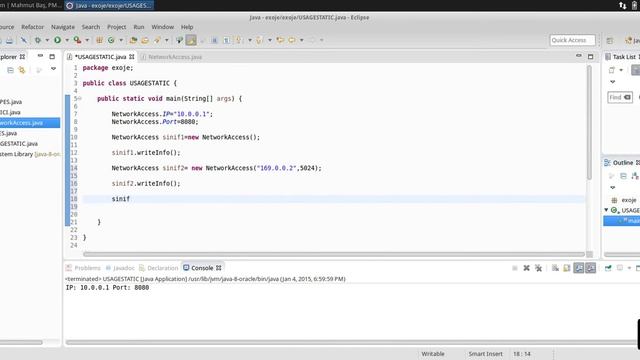The width and height of the screenshot is (640, 360).
Task: Open the Debug button dropdown arrow
Action: pos(47,40)
